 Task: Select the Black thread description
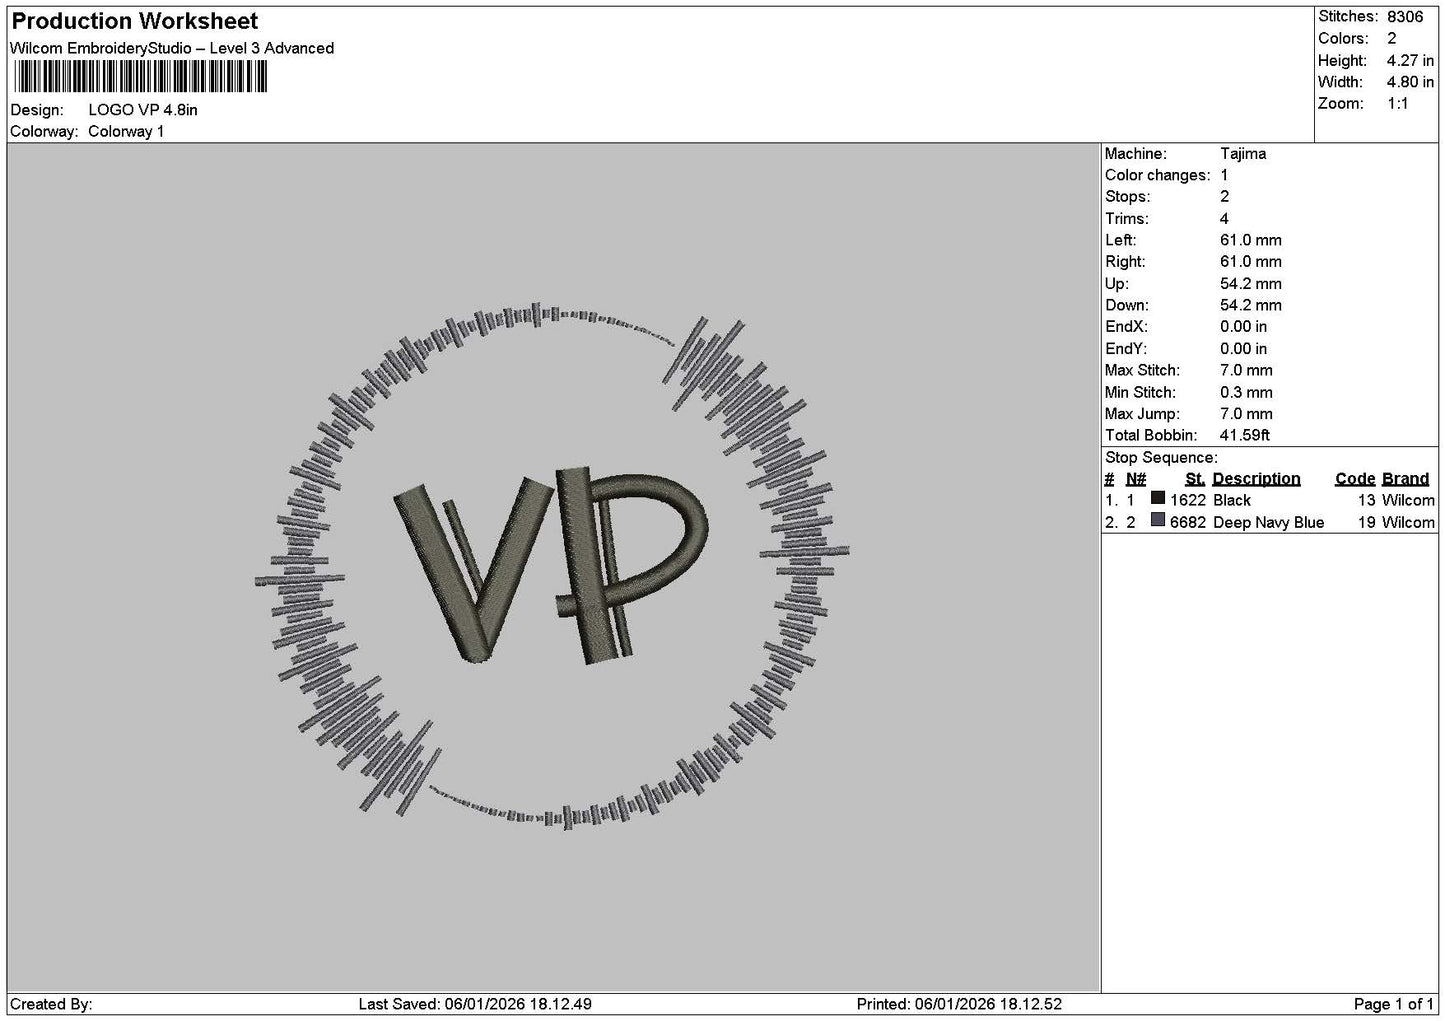coord(1232,501)
